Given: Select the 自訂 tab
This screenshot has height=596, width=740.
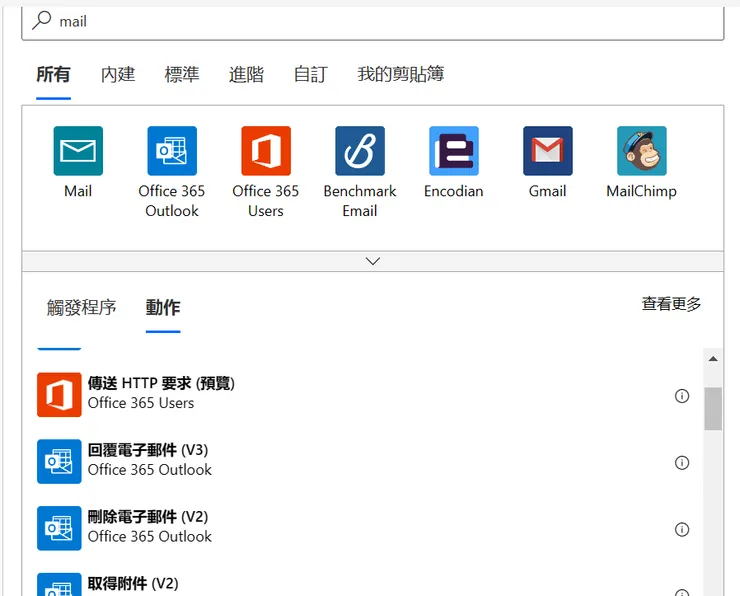Looking at the screenshot, I should point(310,75).
